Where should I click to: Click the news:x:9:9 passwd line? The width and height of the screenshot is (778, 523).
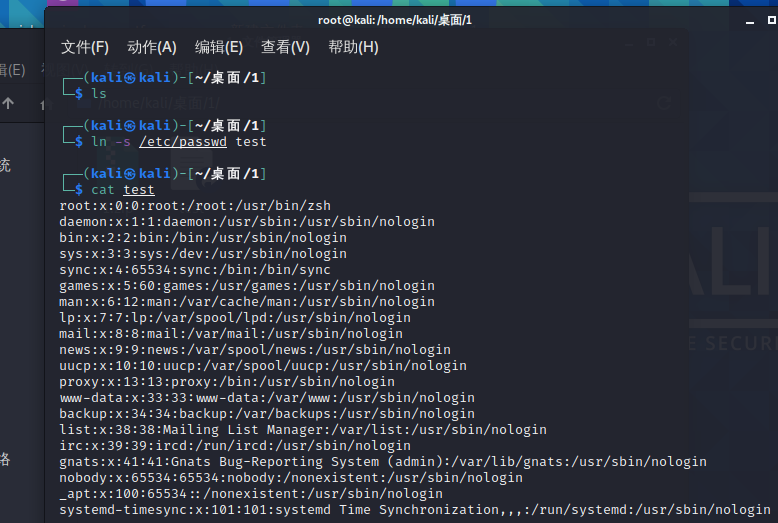pyautogui.click(x=255, y=349)
